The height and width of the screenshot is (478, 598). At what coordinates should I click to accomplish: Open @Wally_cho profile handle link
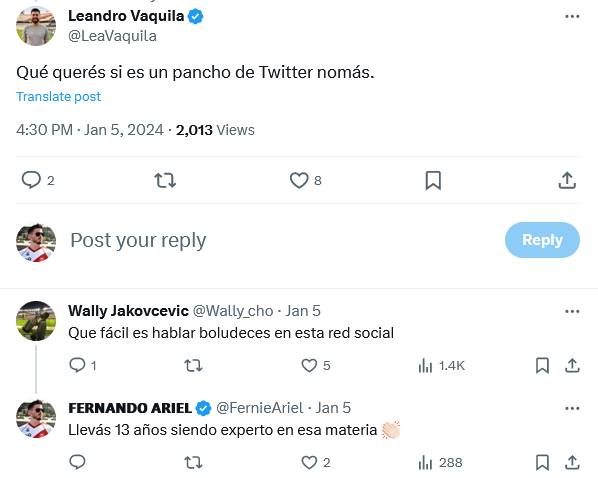click(x=233, y=311)
